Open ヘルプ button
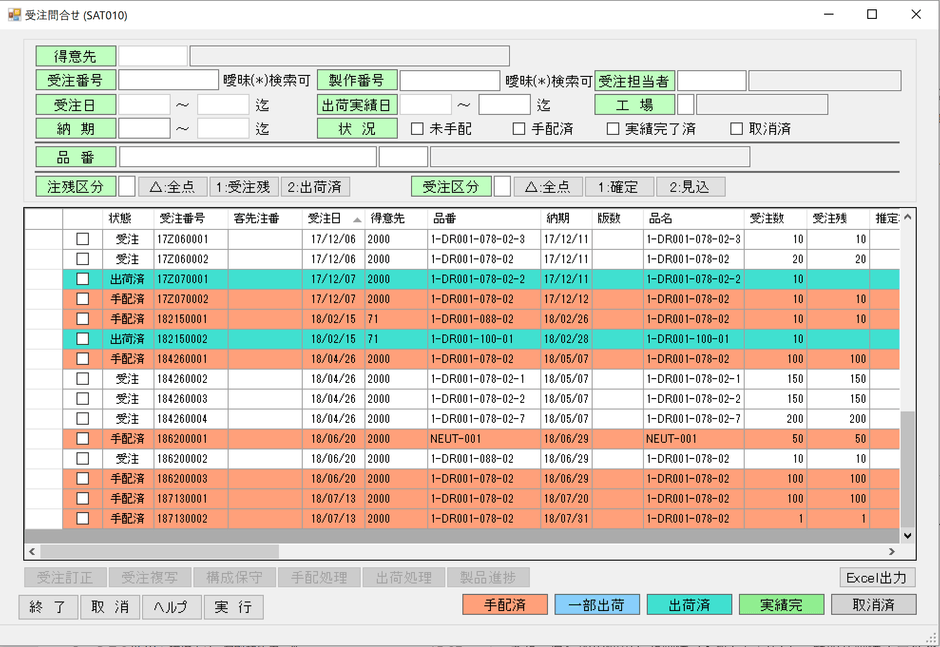Screen dimensions: 940x647 click(171, 606)
